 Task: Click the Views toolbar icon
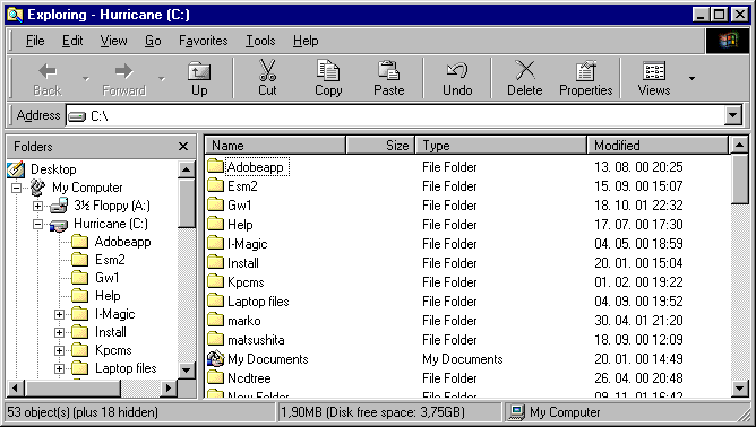coord(654,72)
